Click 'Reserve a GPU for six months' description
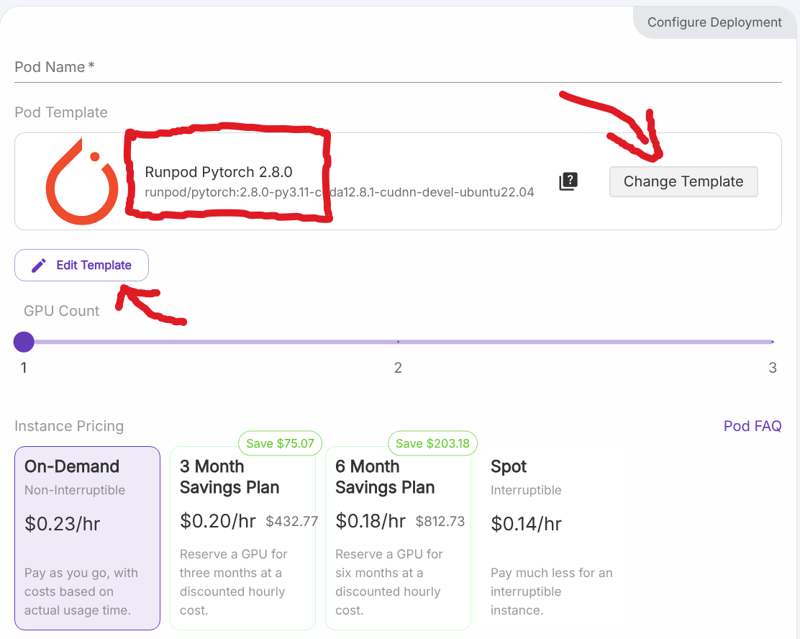Screen dimensions: 800x639 point(389,582)
